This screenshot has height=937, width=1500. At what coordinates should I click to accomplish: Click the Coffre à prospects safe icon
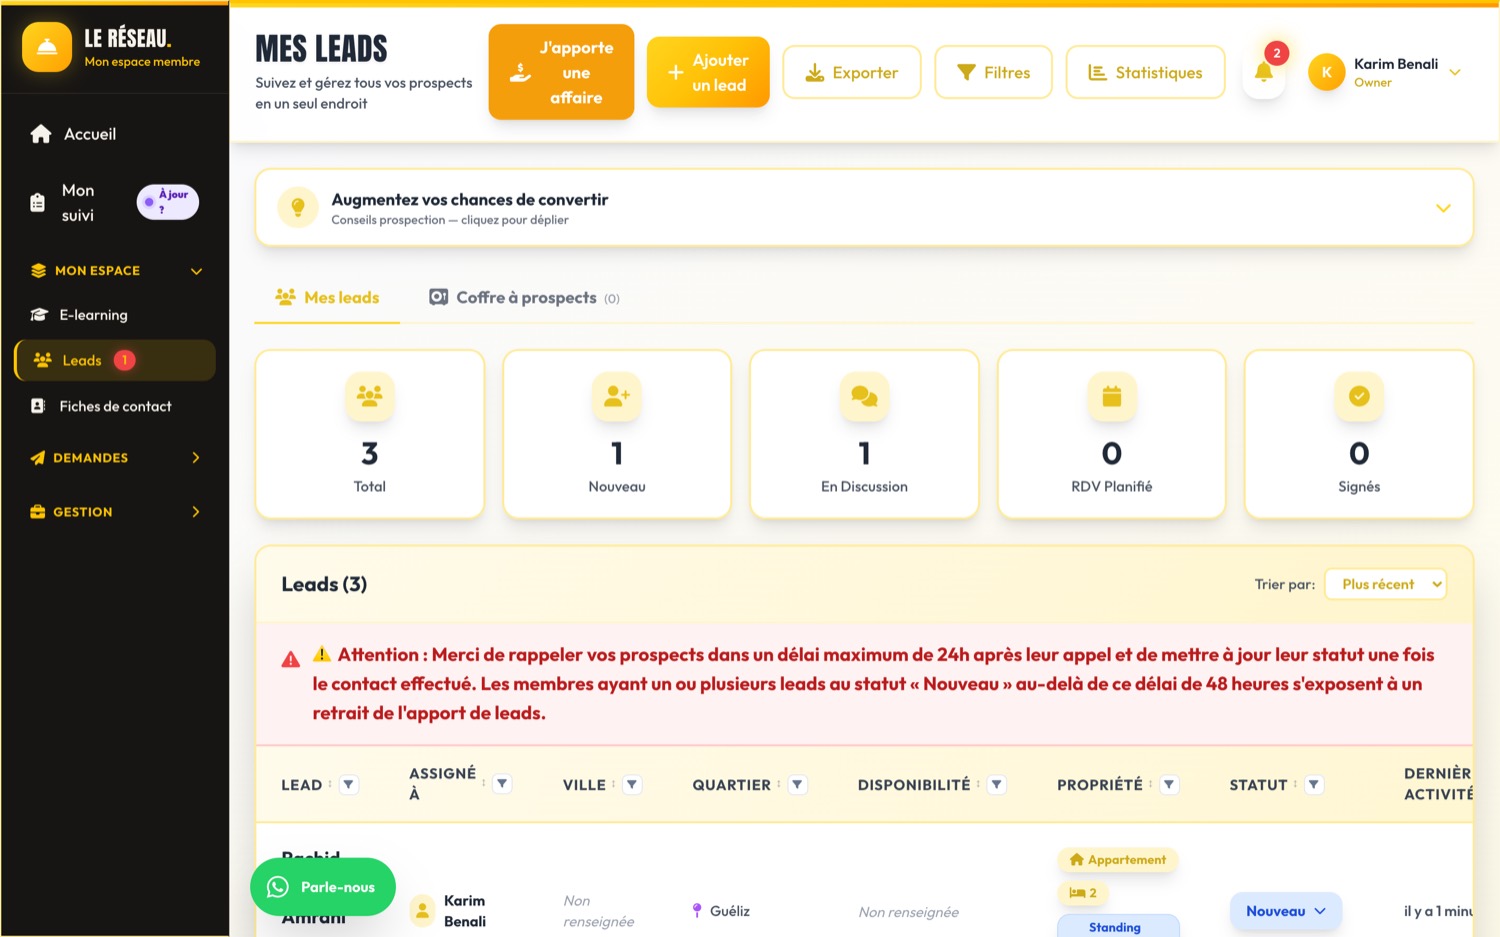[x=438, y=297]
